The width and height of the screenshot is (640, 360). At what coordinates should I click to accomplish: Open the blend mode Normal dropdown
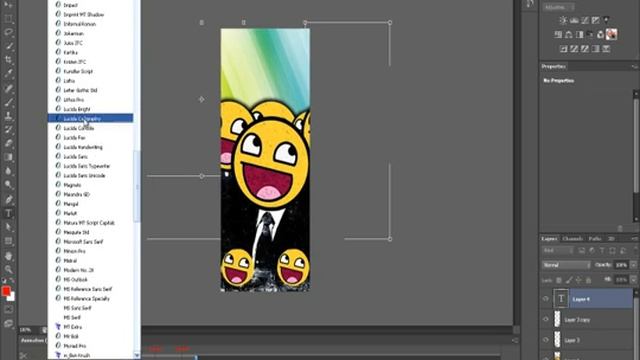(566, 265)
